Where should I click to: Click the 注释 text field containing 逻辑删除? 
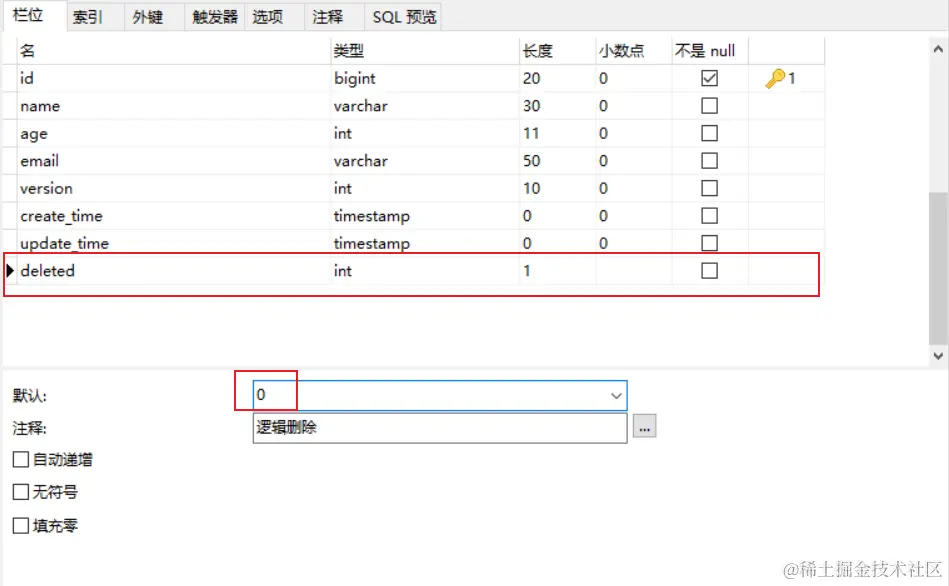click(440, 428)
